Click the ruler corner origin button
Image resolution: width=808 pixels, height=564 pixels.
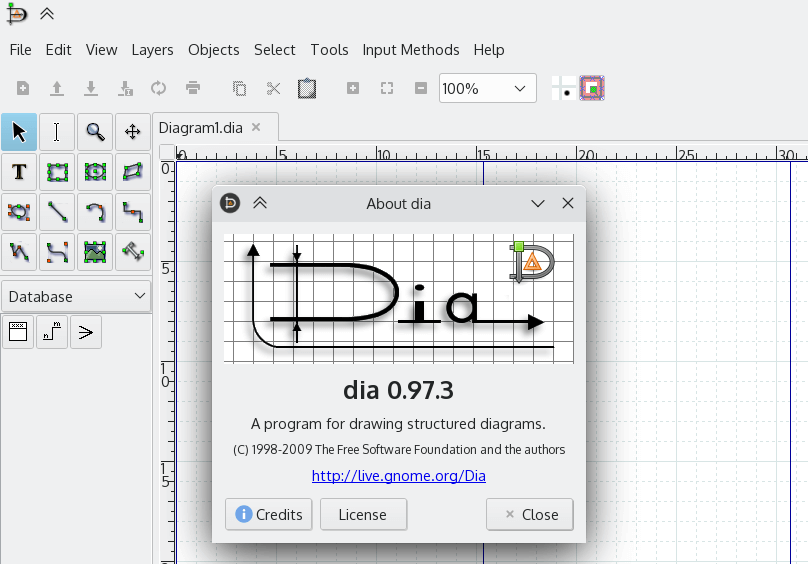point(166,153)
